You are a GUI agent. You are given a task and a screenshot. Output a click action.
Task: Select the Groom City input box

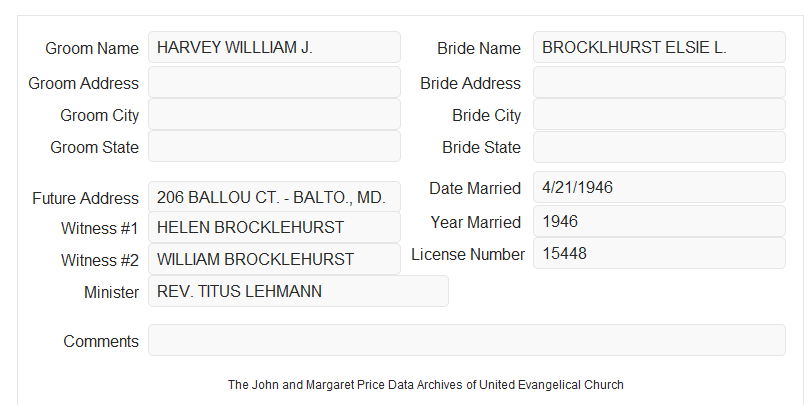274,114
